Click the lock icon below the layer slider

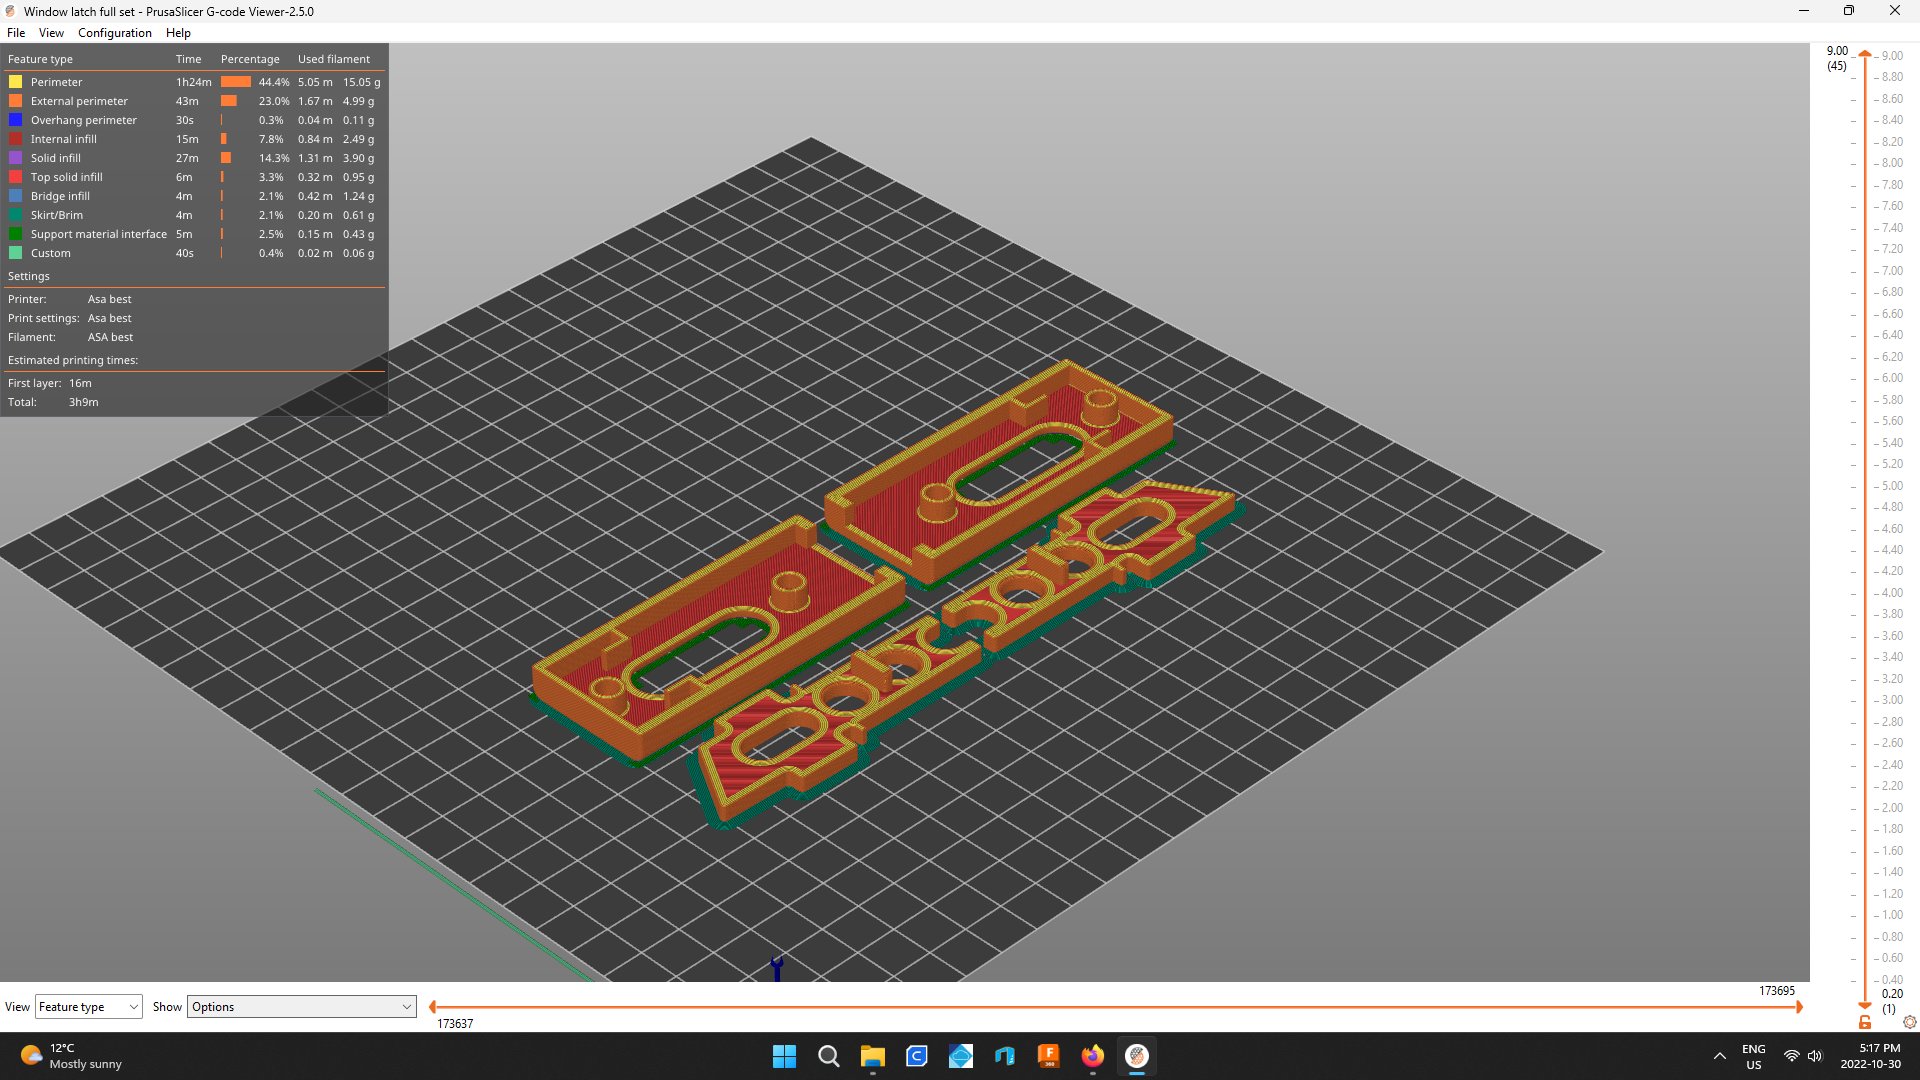pos(1864,1023)
